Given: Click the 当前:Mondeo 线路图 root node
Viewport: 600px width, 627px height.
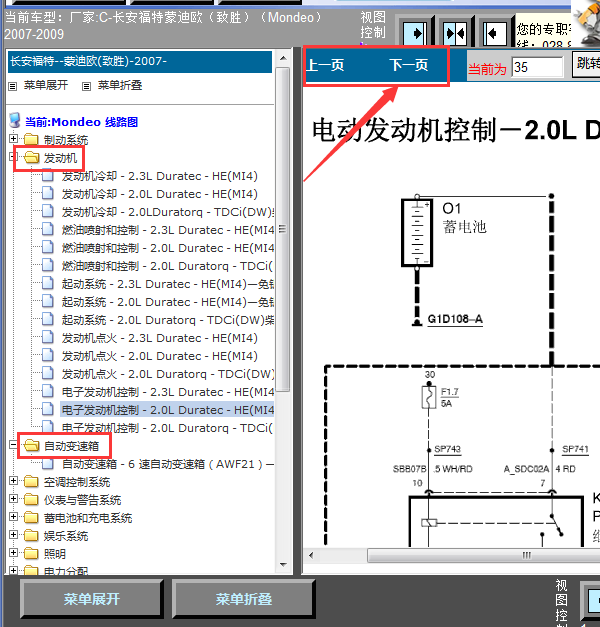Looking at the screenshot, I should (82, 122).
